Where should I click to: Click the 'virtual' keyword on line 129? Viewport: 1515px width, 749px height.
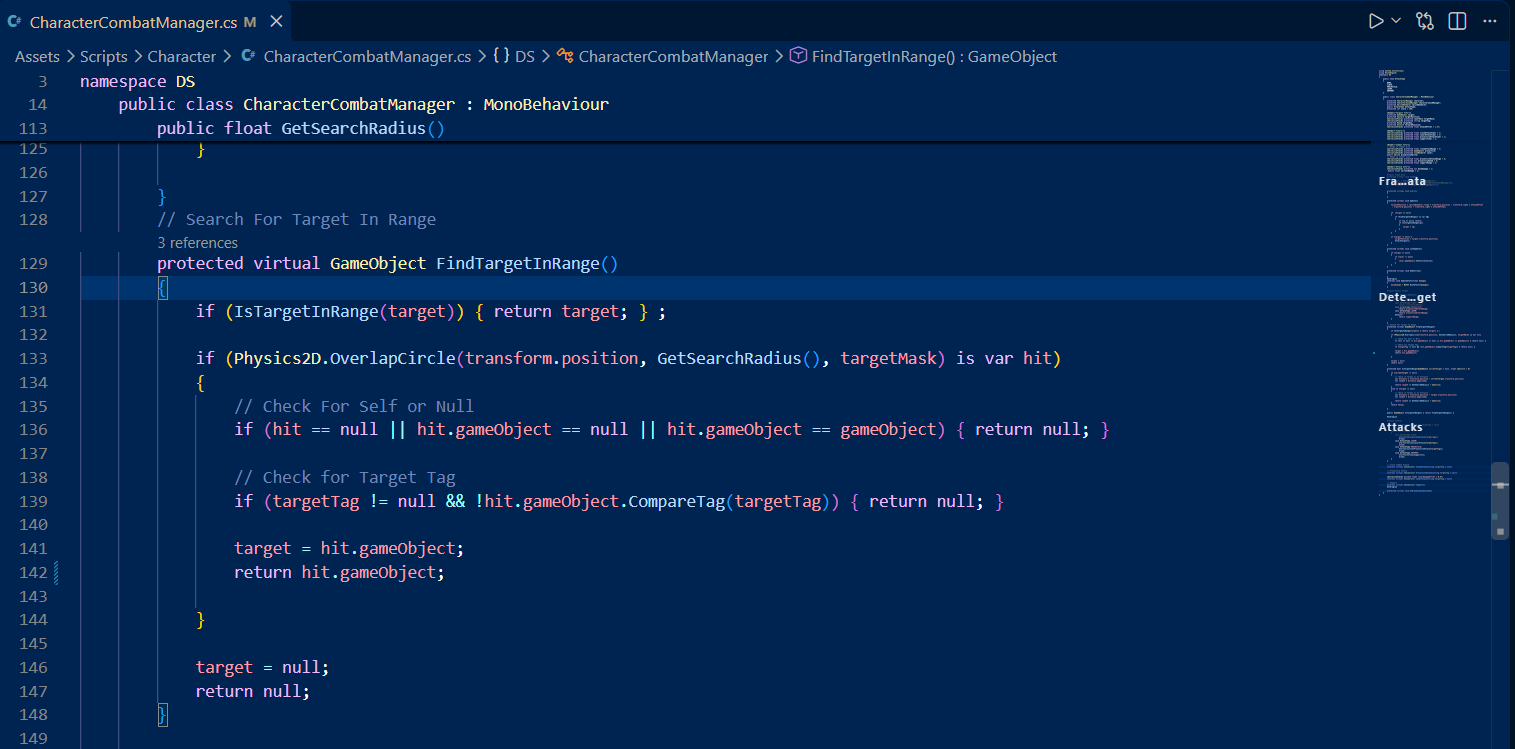pyautogui.click(x=287, y=264)
